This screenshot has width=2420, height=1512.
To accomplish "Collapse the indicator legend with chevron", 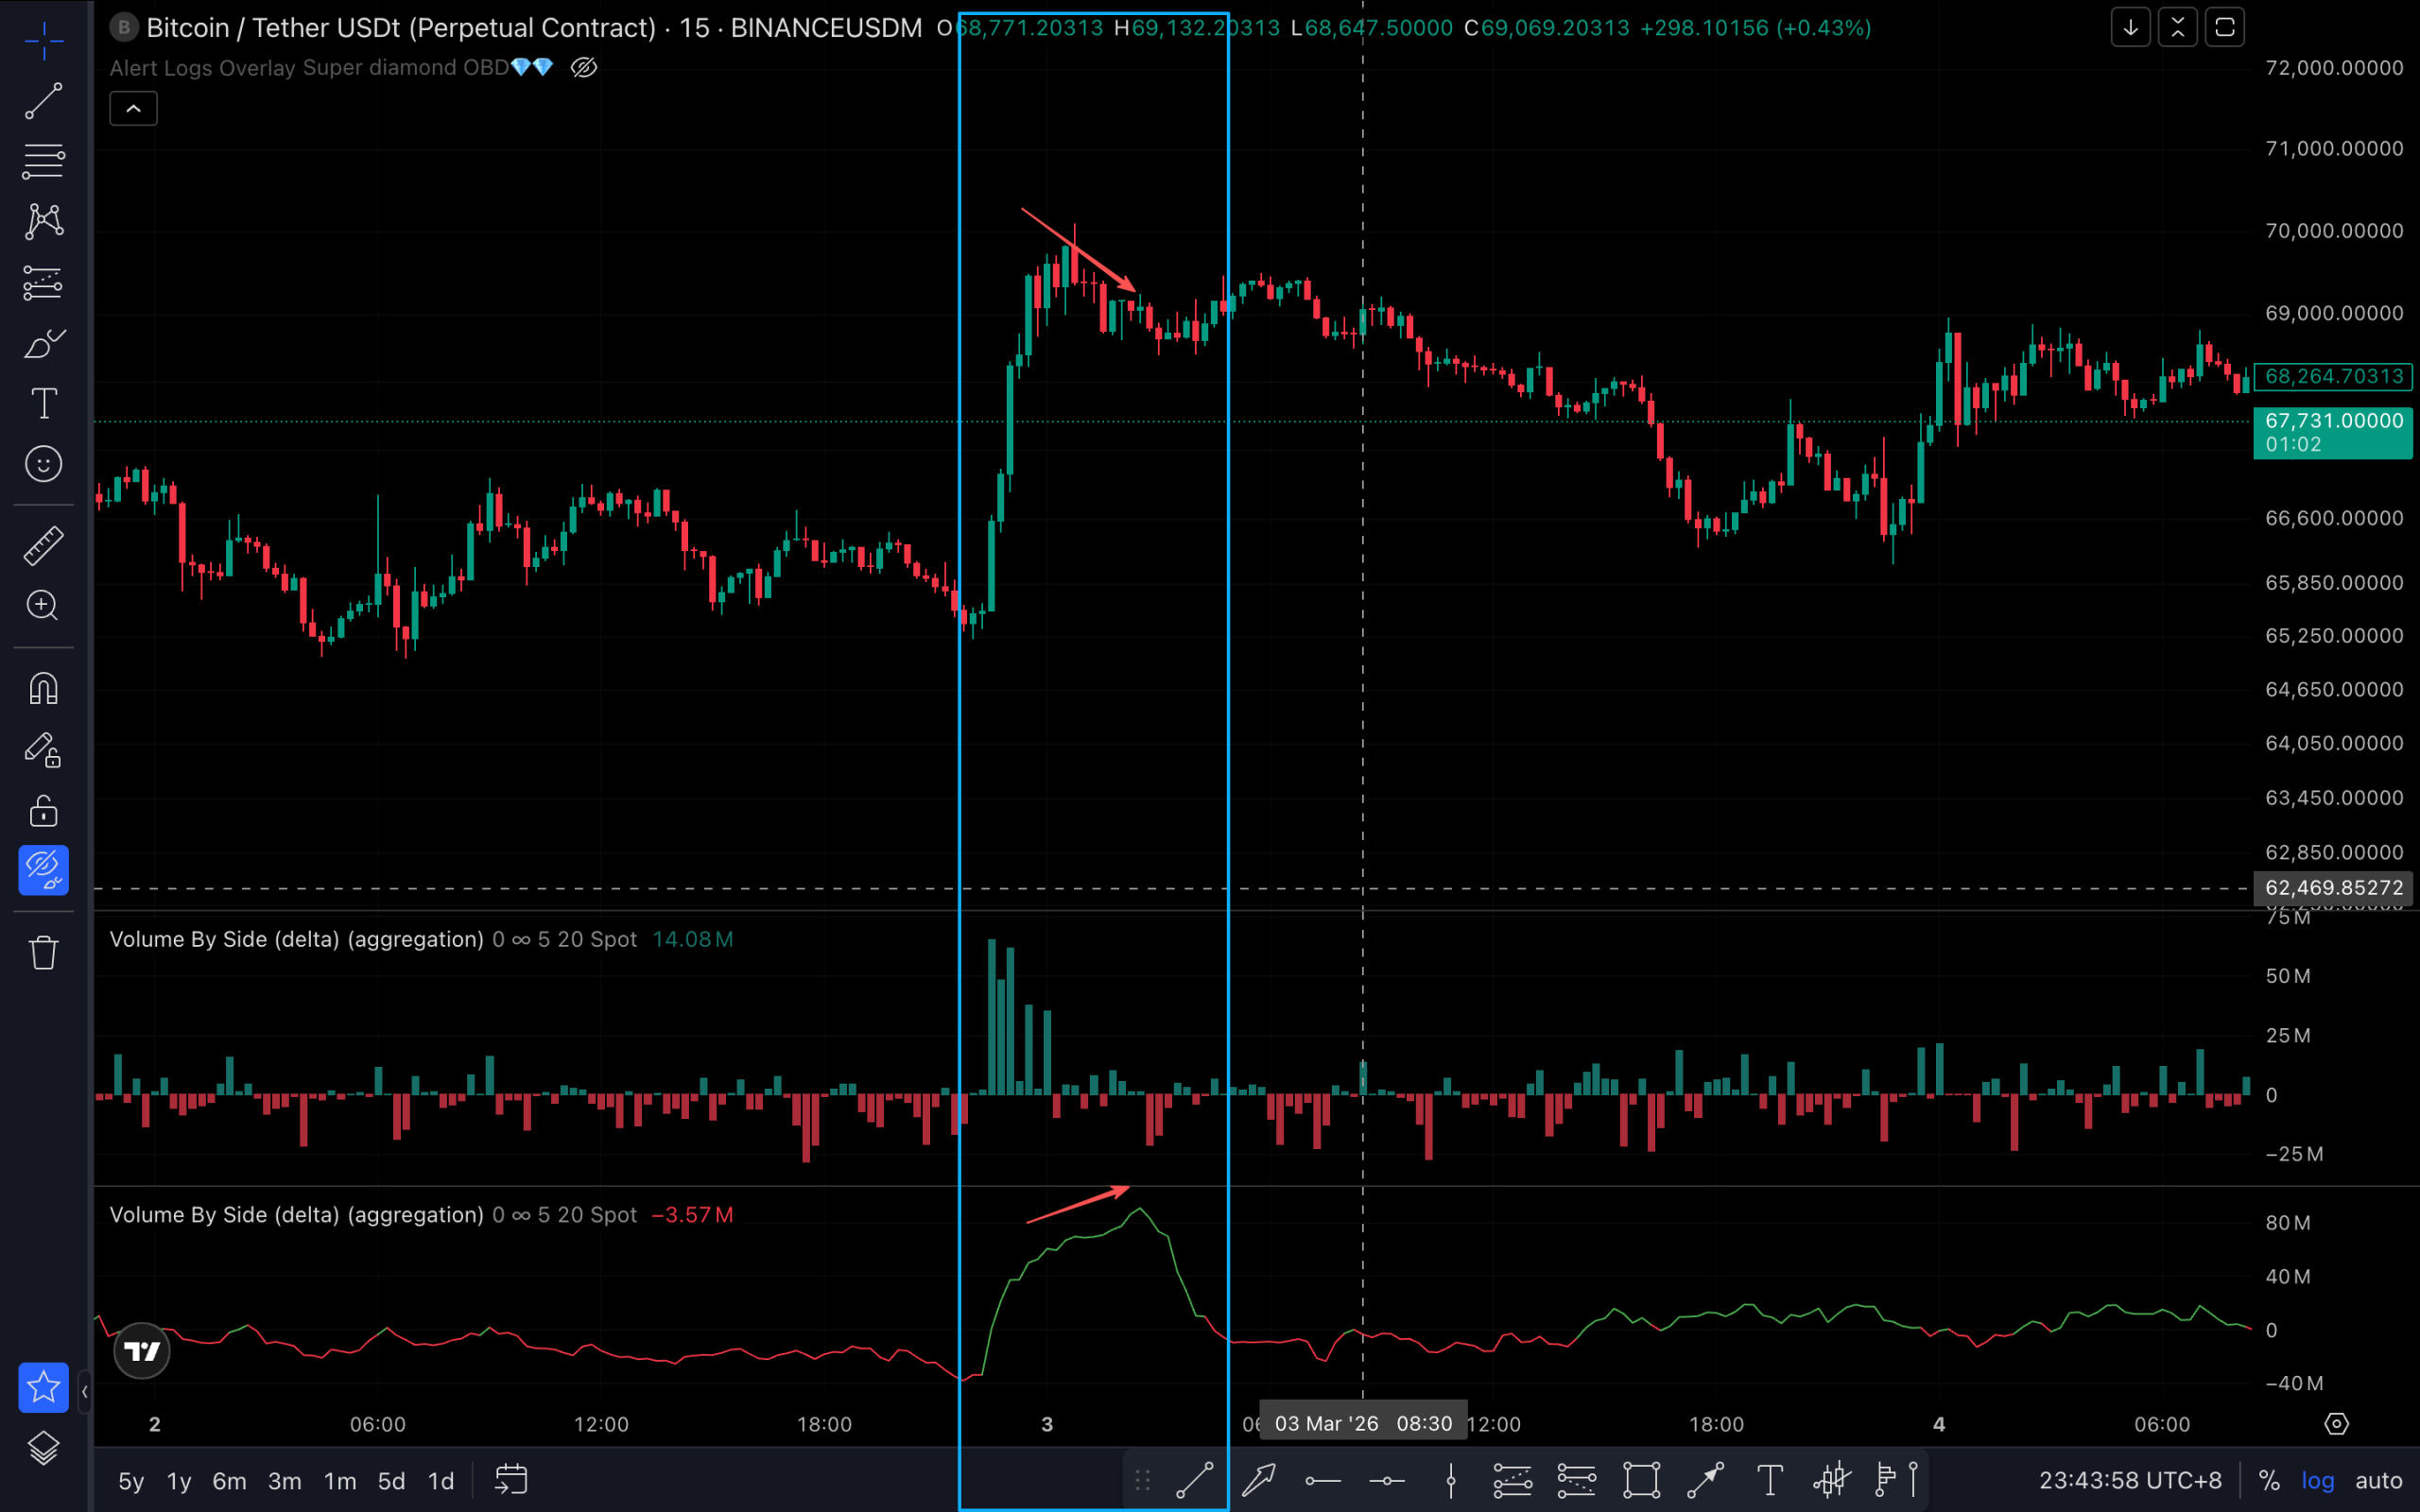I will (x=133, y=109).
